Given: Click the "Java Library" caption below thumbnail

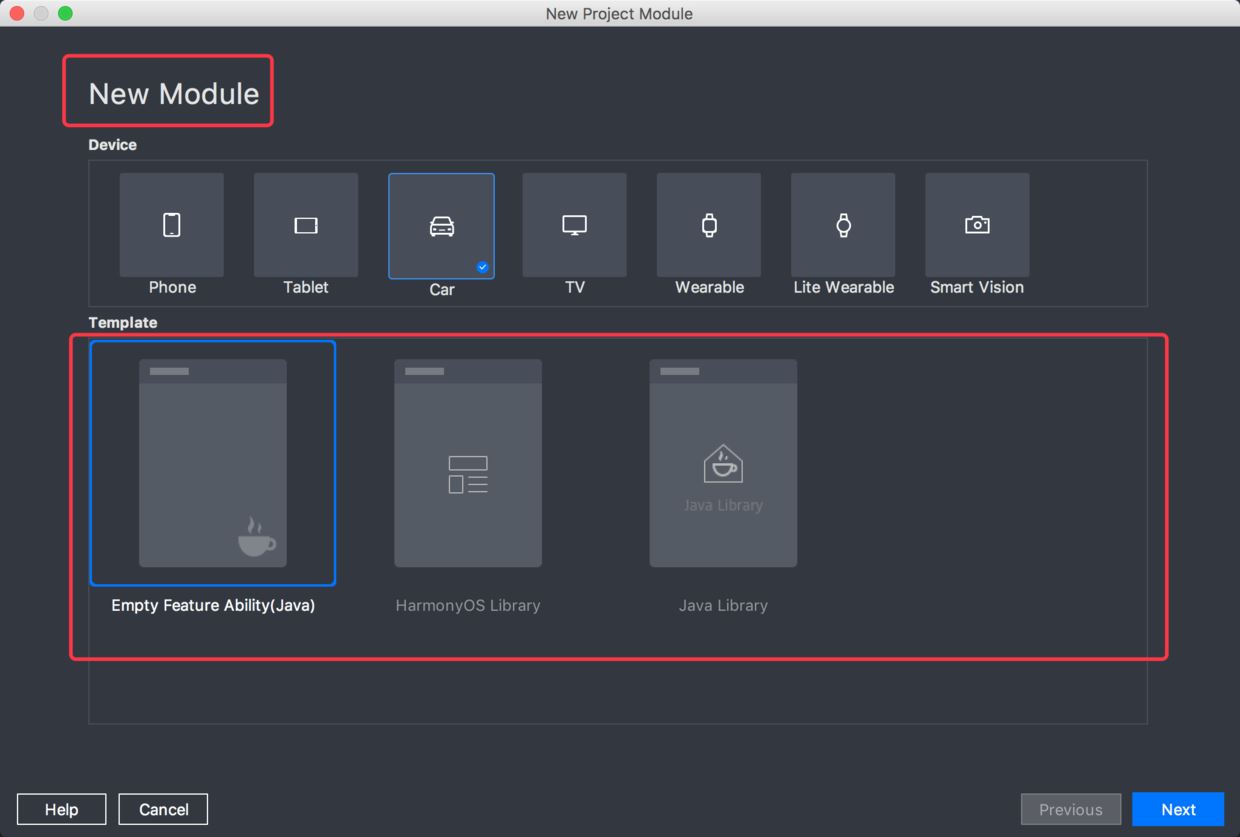Looking at the screenshot, I should pos(723,605).
